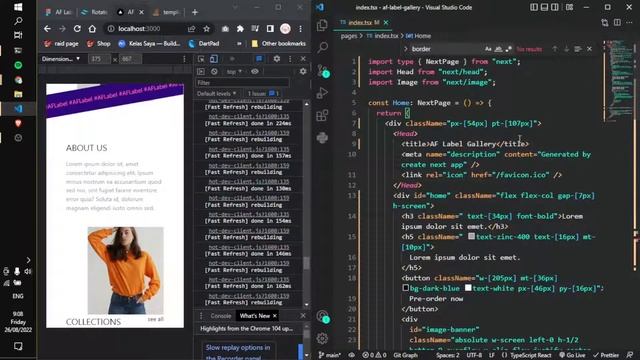Click see all link in page
The image size is (640, 360).
tap(156, 319)
